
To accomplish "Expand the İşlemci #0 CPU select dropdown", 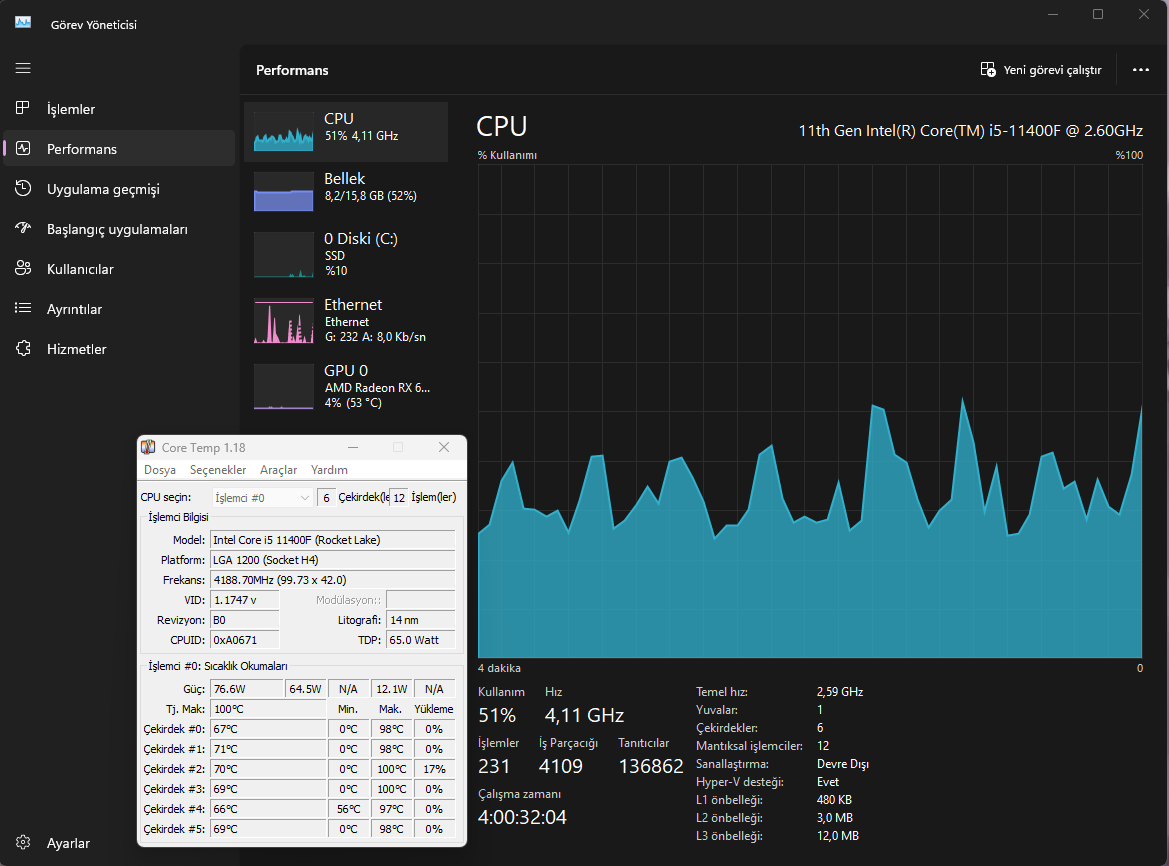I will [x=262, y=498].
